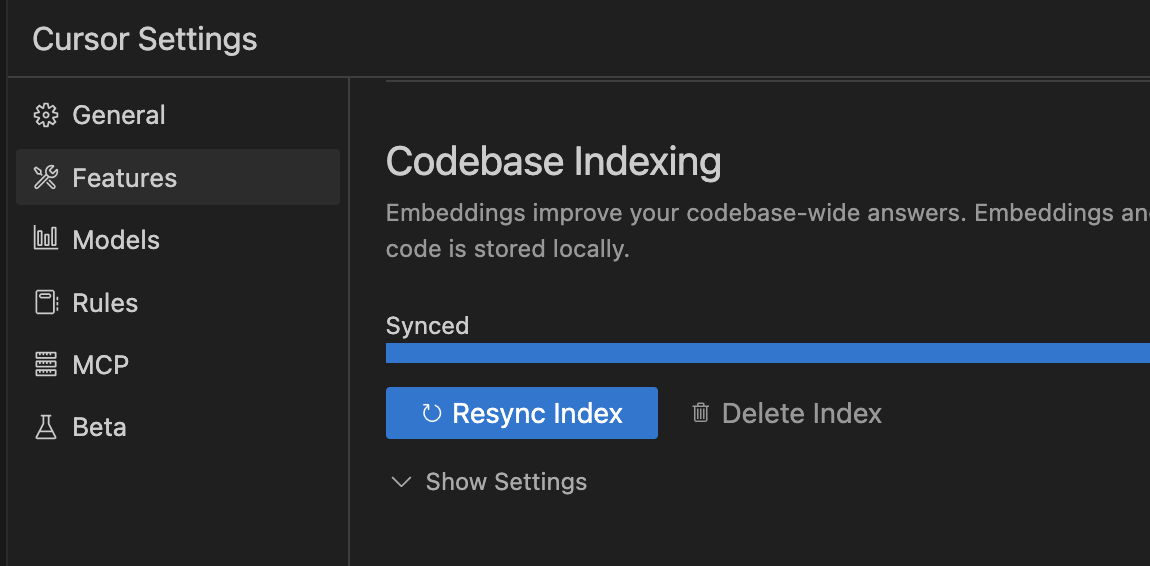Screen dimensions: 1150x566
Task: Click the Delete Index button text
Action: coord(802,414)
